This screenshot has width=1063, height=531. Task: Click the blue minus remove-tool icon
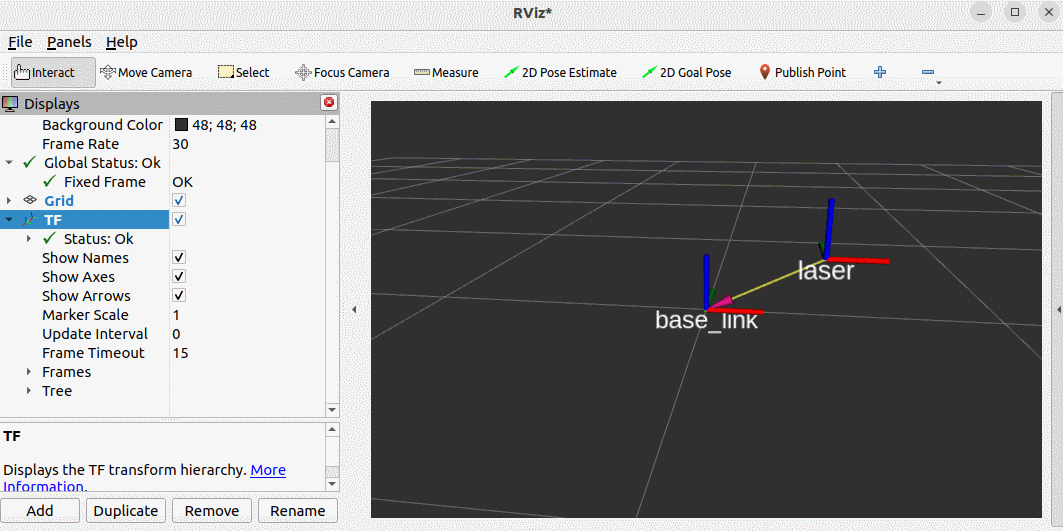(929, 72)
